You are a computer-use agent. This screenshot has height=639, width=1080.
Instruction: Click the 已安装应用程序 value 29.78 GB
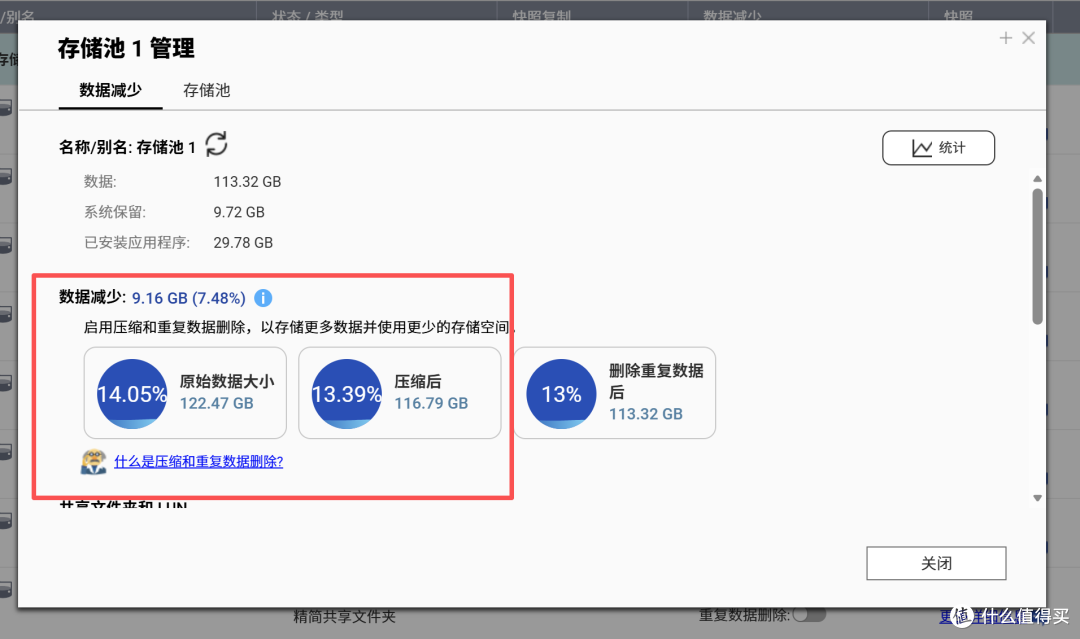(x=243, y=242)
